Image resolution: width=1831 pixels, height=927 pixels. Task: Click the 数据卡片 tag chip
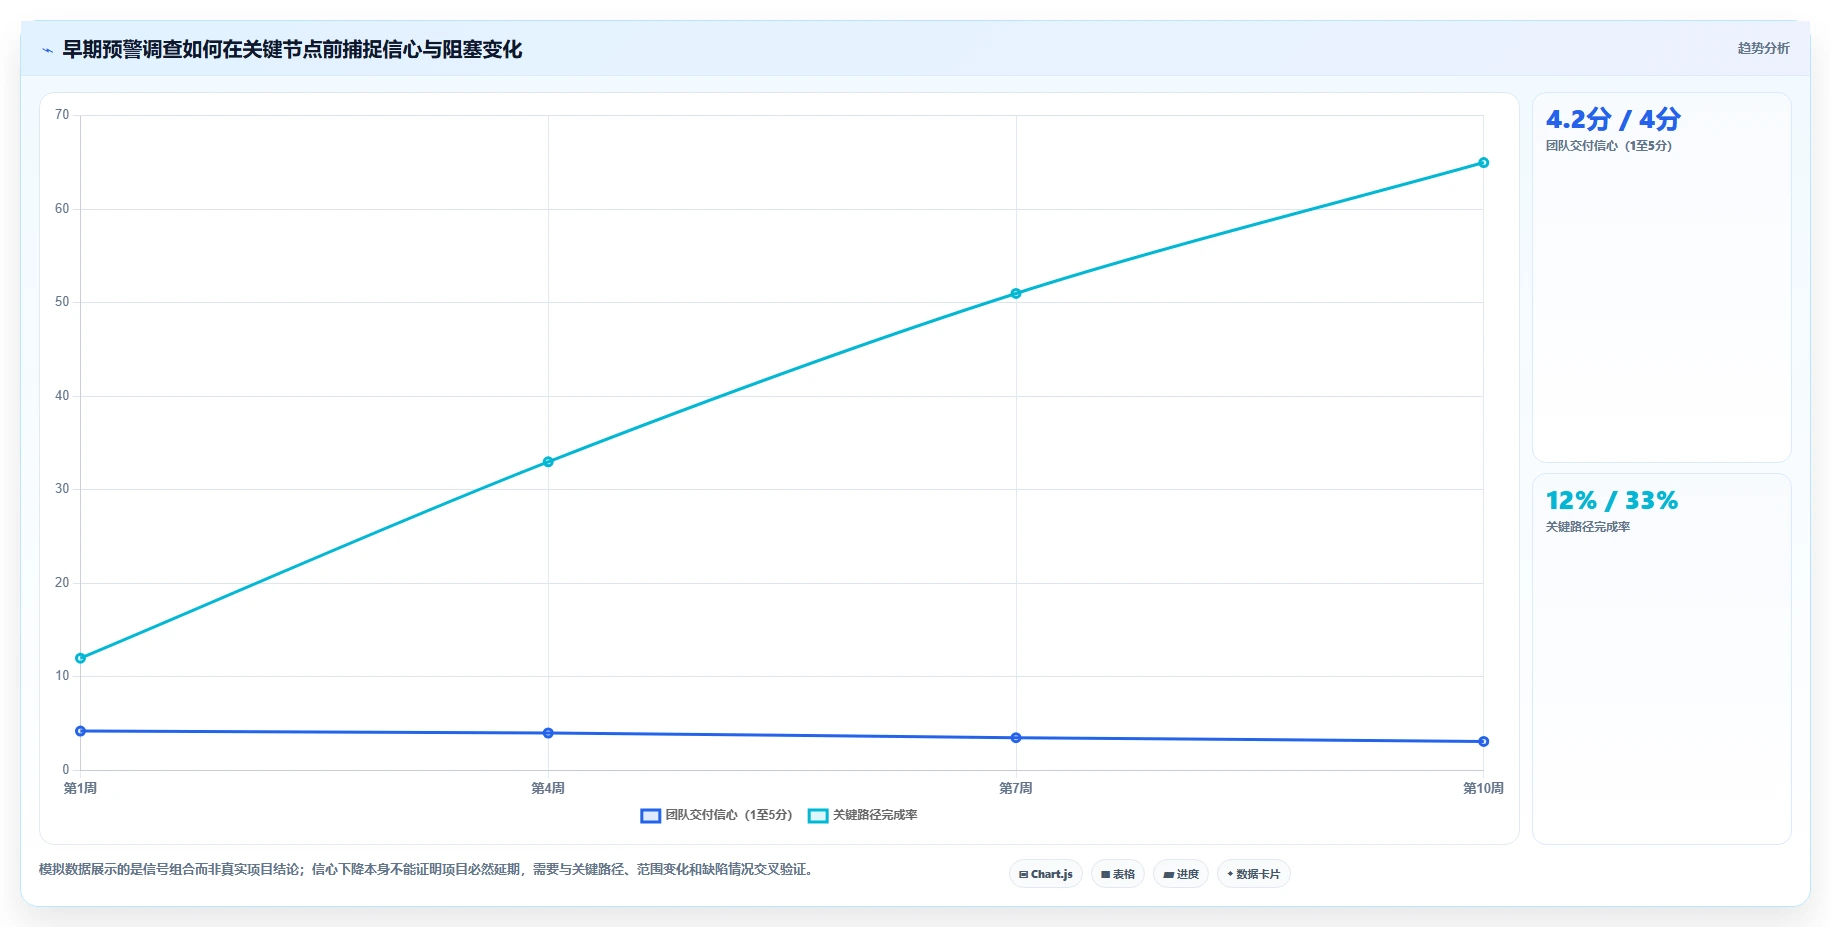coord(1254,874)
